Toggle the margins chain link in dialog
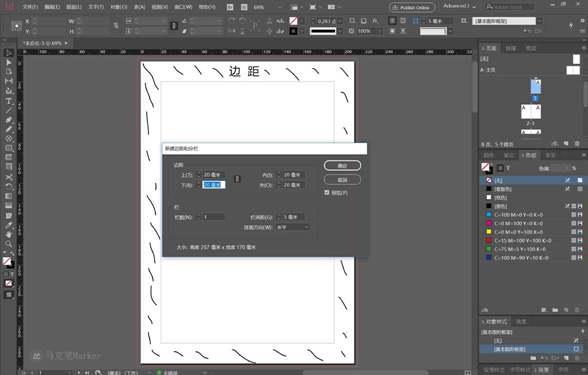The image size is (588, 375). 237,179
